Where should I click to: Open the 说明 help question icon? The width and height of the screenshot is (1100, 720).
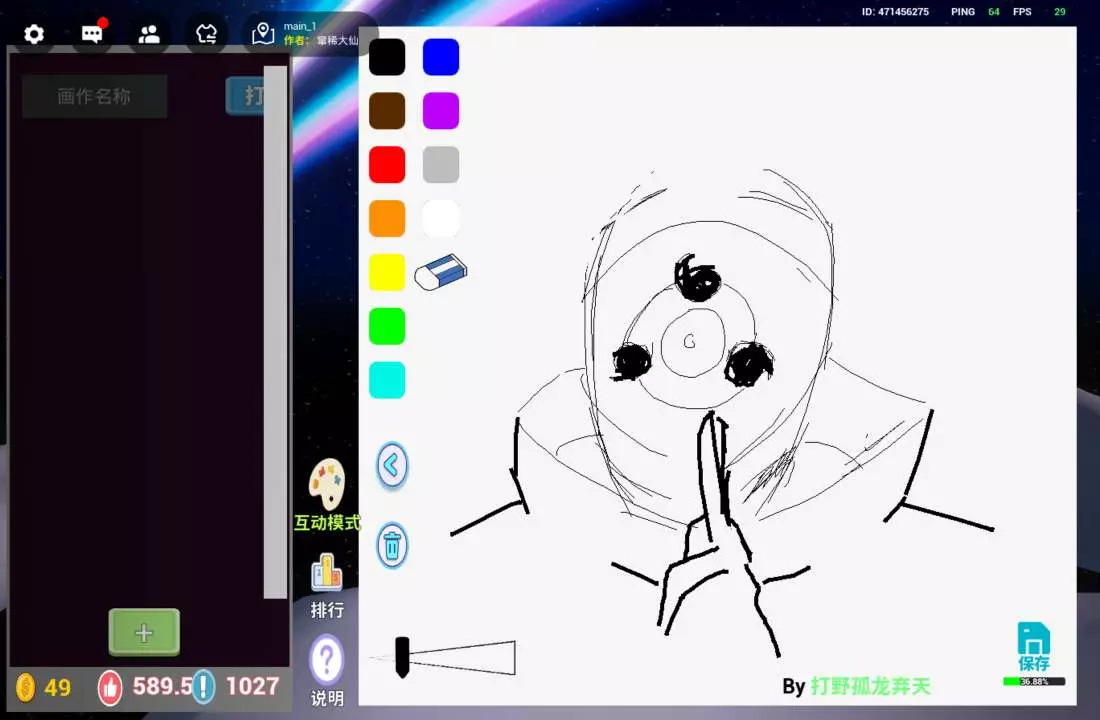pyautogui.click(x=327, y=660)
